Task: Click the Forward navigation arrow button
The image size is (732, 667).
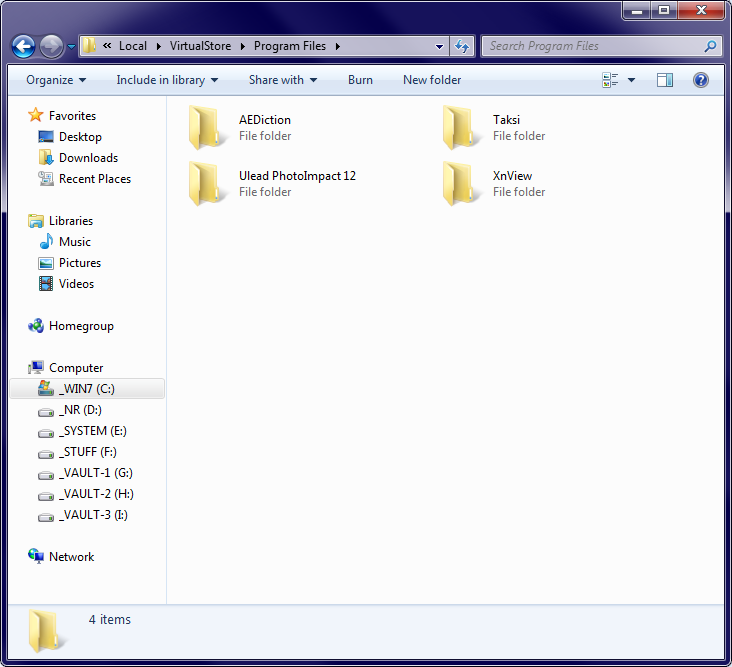Action: (x=51, y=46)
